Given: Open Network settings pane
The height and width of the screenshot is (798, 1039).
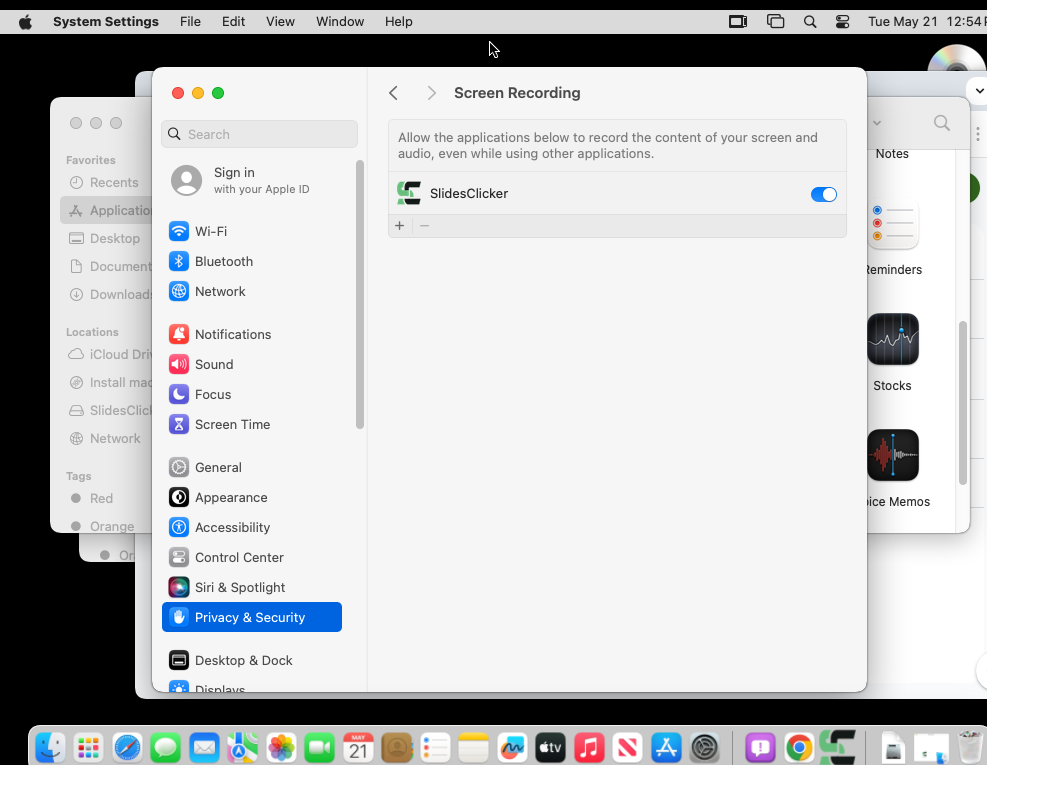Looking at the screenshot, I should point(252,292).
